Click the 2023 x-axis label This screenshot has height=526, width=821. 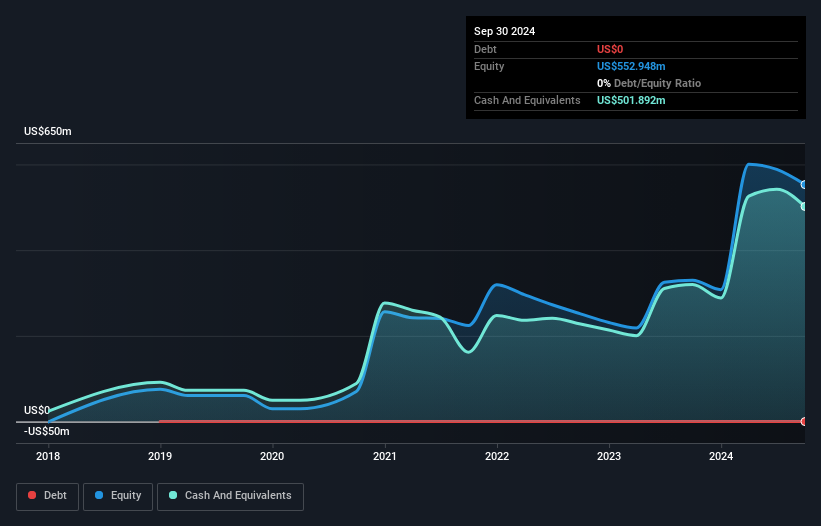coord(609,456)
